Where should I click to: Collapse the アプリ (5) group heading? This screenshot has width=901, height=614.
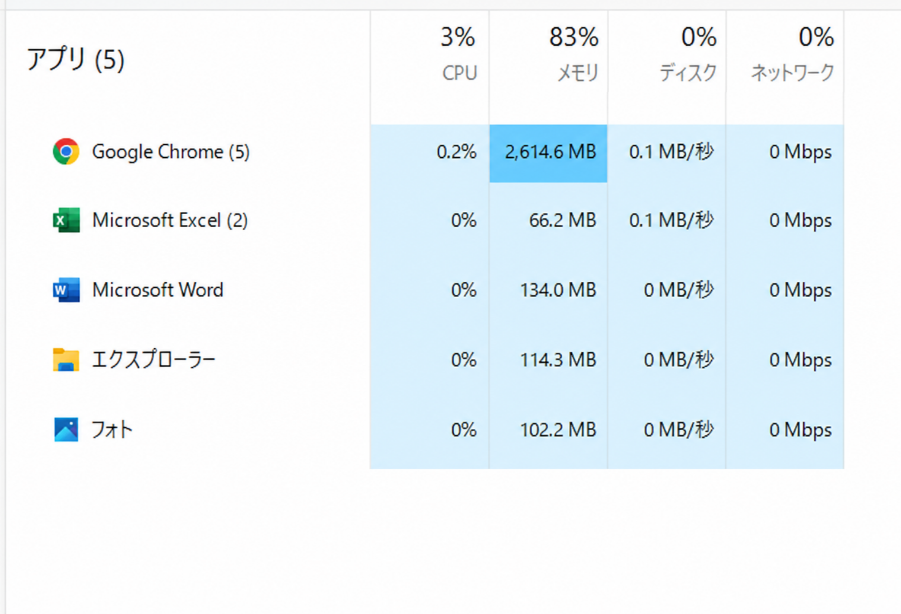tap(76, 60)
